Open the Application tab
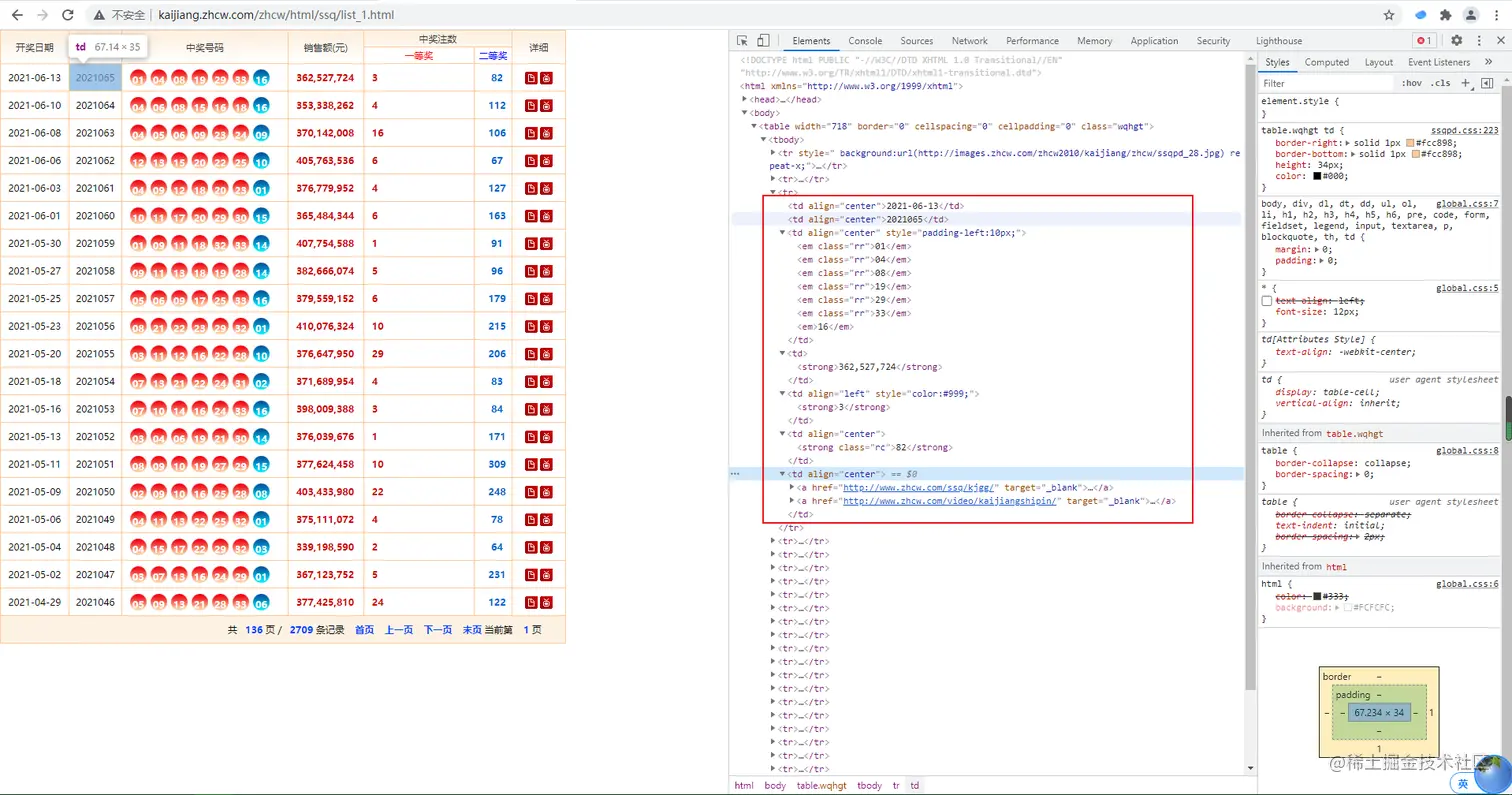The image size is (1512, 795). 1154,41
